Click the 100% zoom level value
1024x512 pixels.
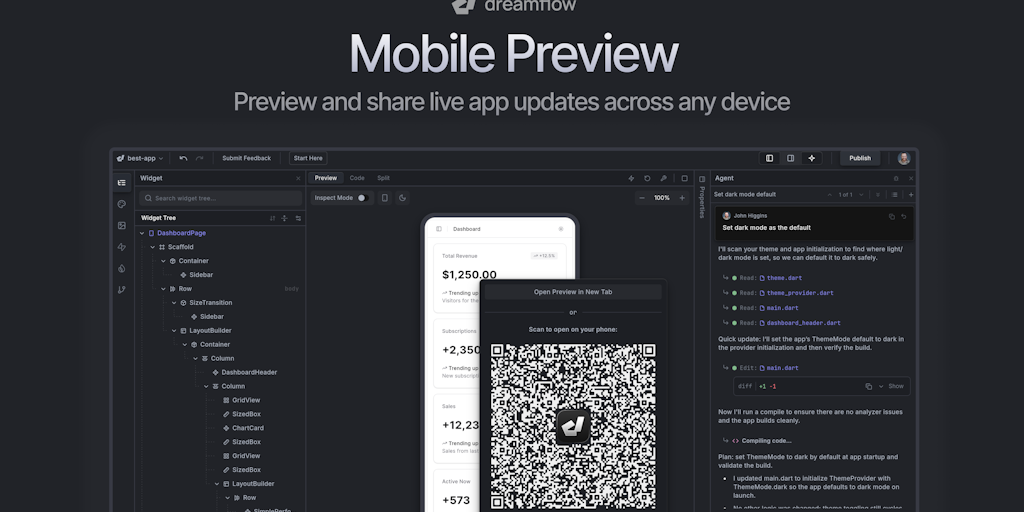coord(662,198)
